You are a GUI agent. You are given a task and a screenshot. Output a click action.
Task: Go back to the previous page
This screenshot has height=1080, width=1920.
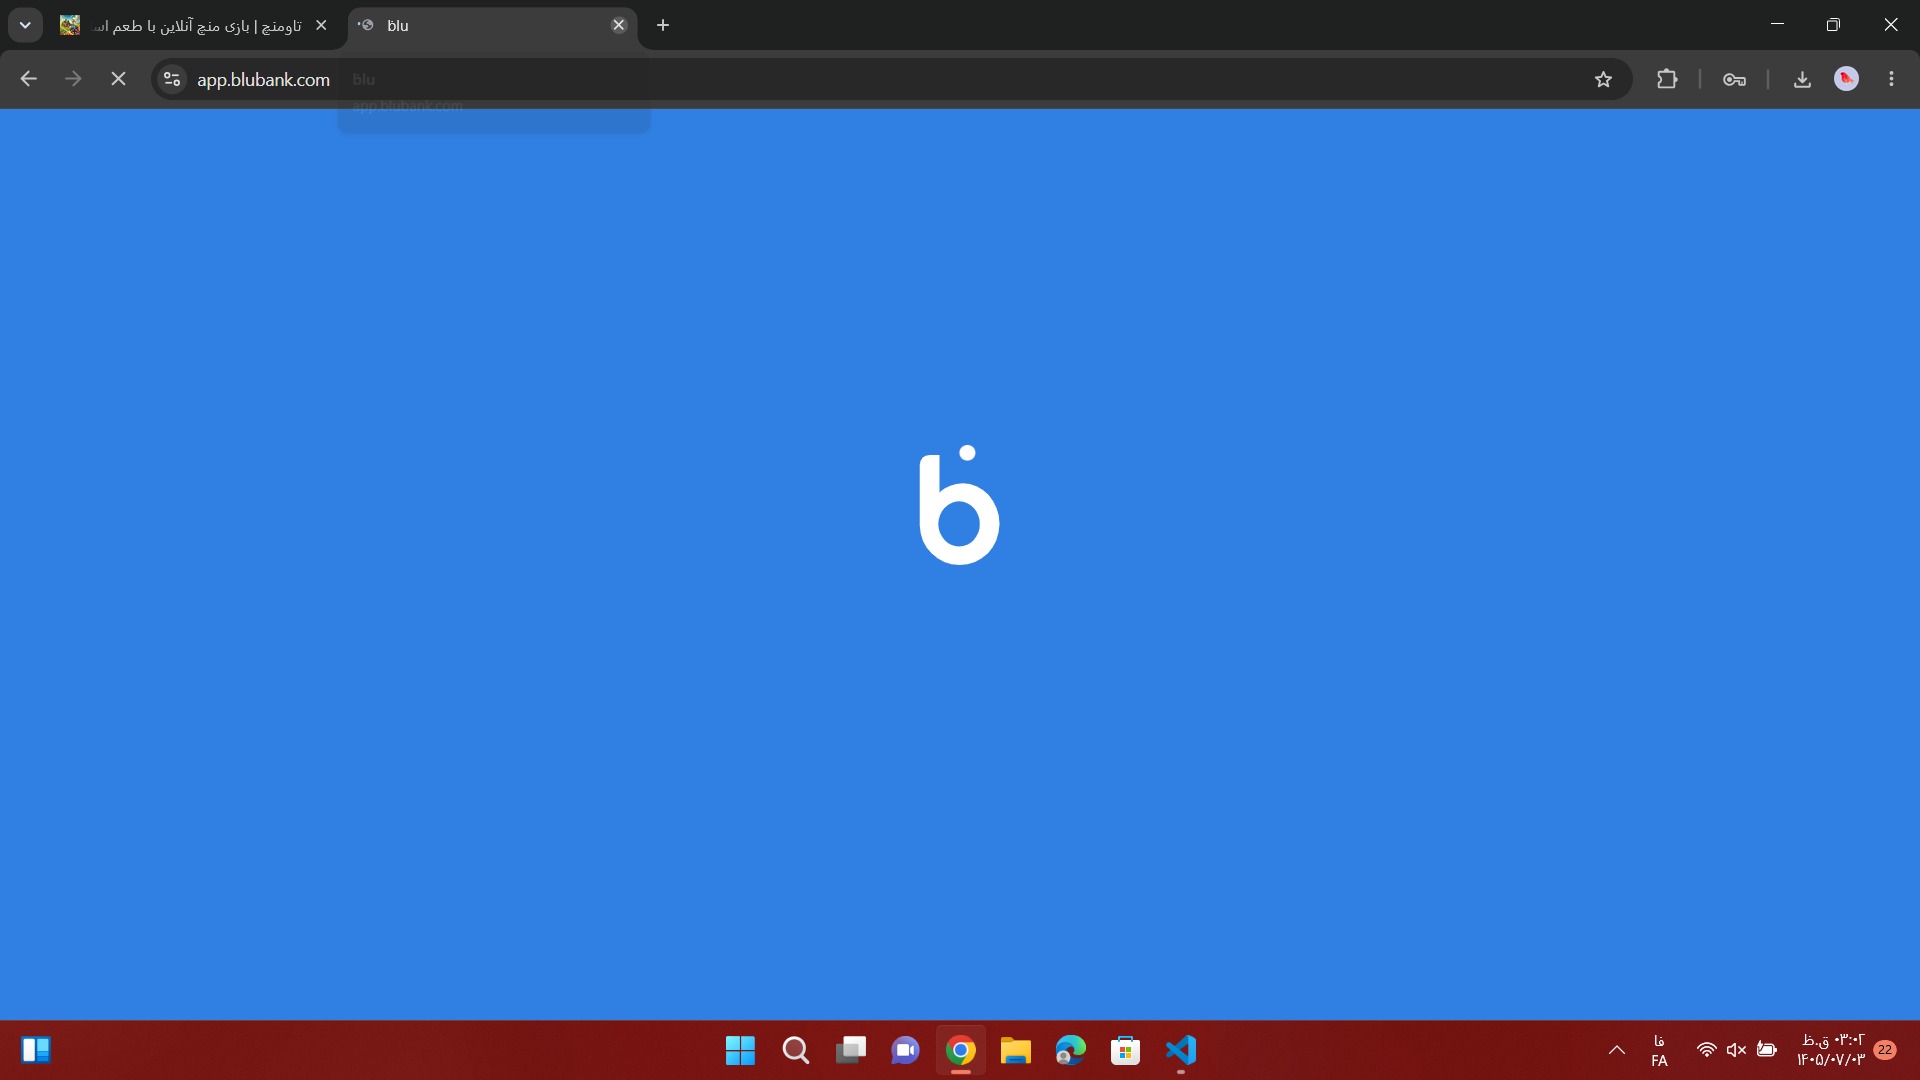pos(29,79)
